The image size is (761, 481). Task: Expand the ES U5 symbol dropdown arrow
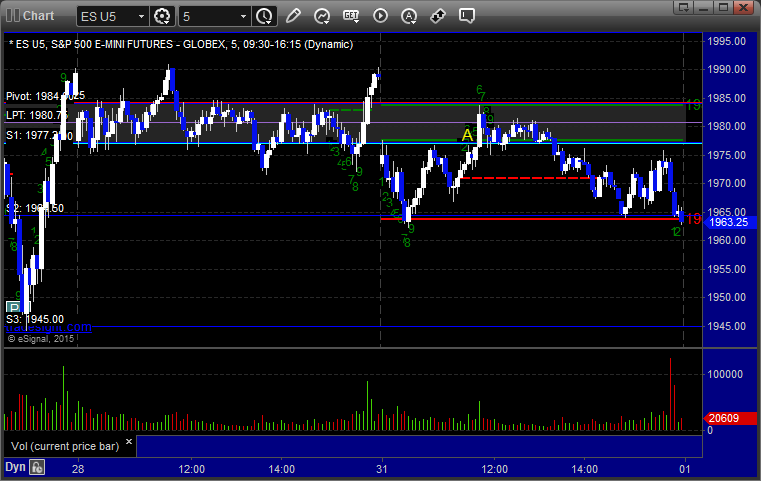click(x=141, y=17)
